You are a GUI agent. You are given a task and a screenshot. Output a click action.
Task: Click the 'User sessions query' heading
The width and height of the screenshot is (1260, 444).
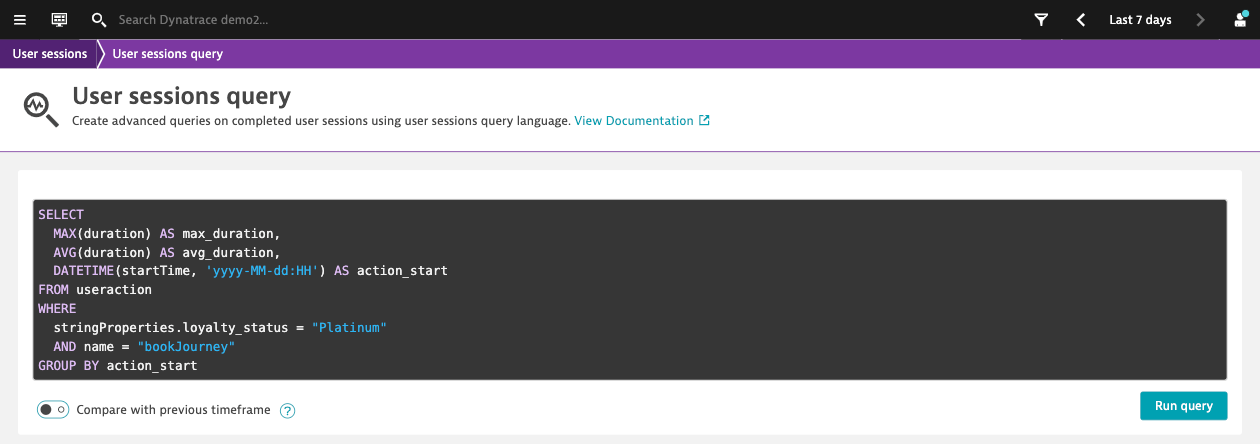coord(181,96)
